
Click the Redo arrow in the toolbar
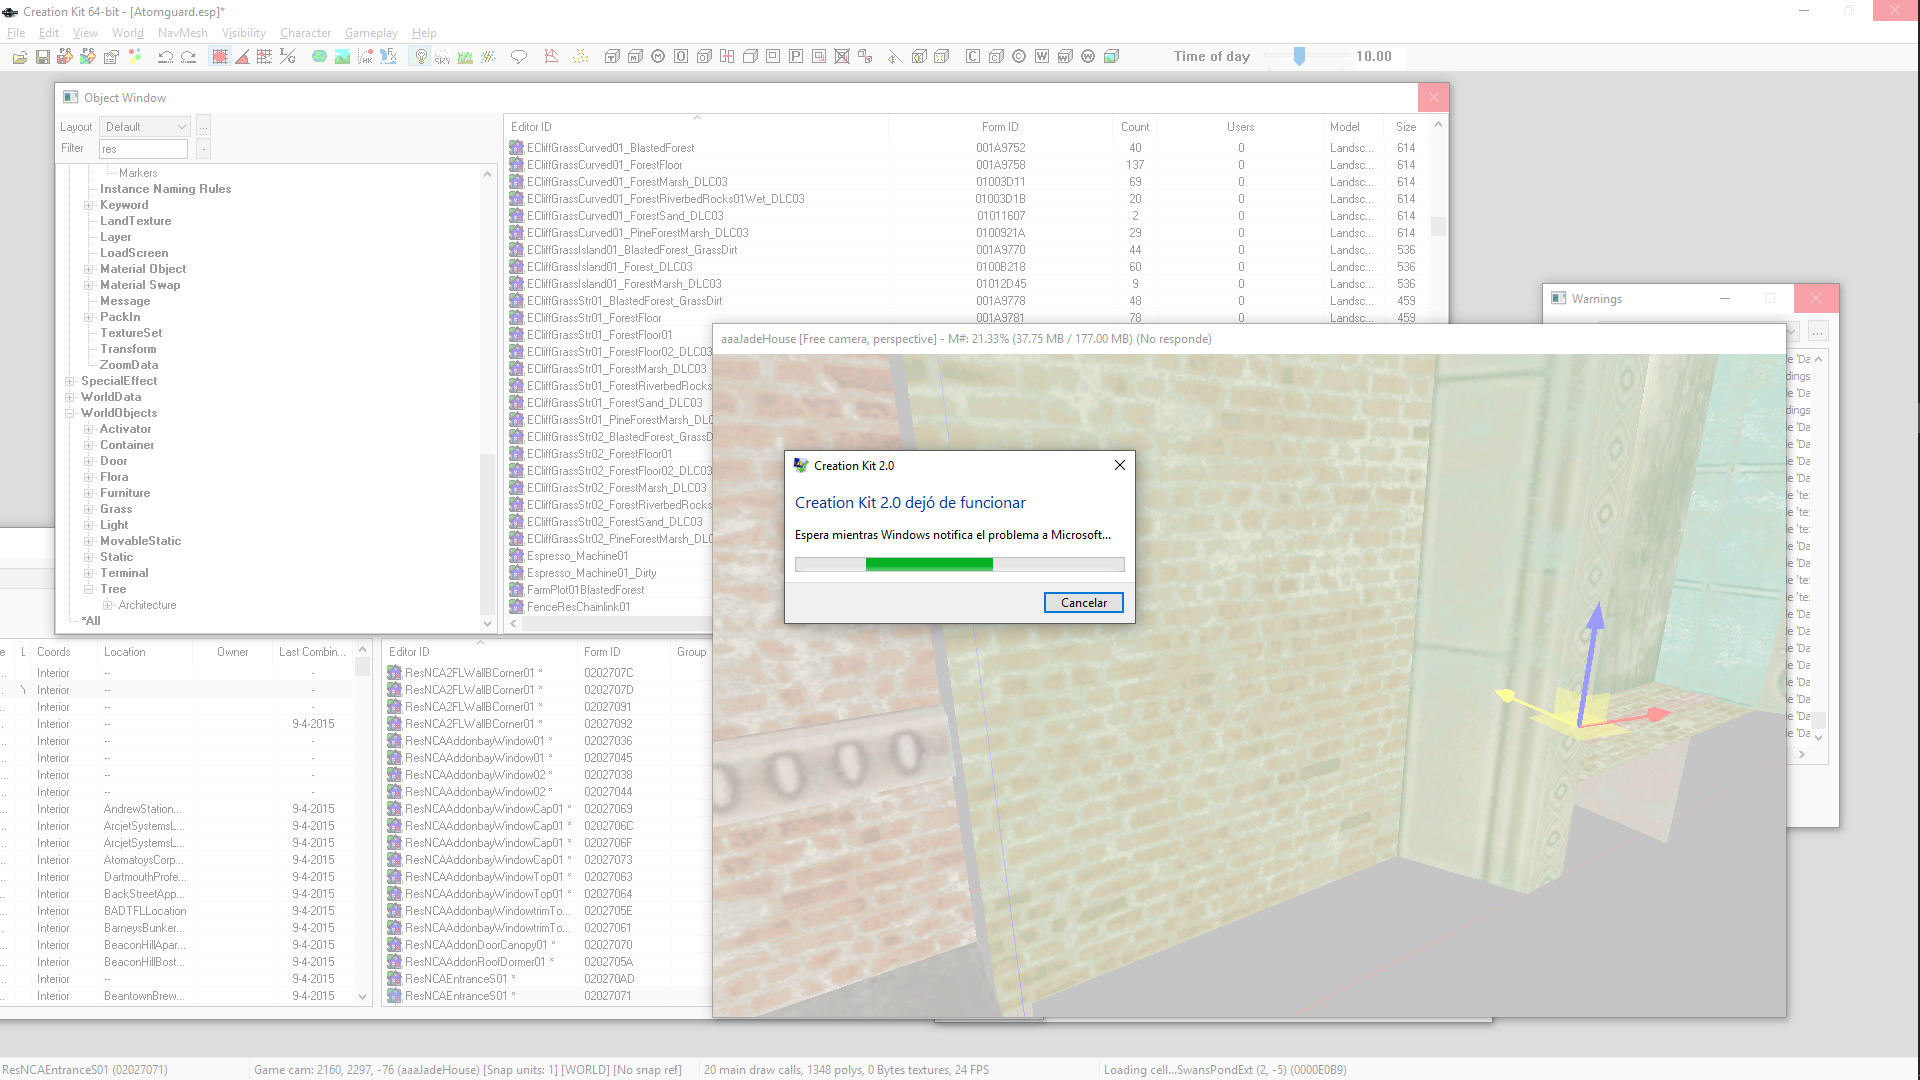click(x=188, y=57)
